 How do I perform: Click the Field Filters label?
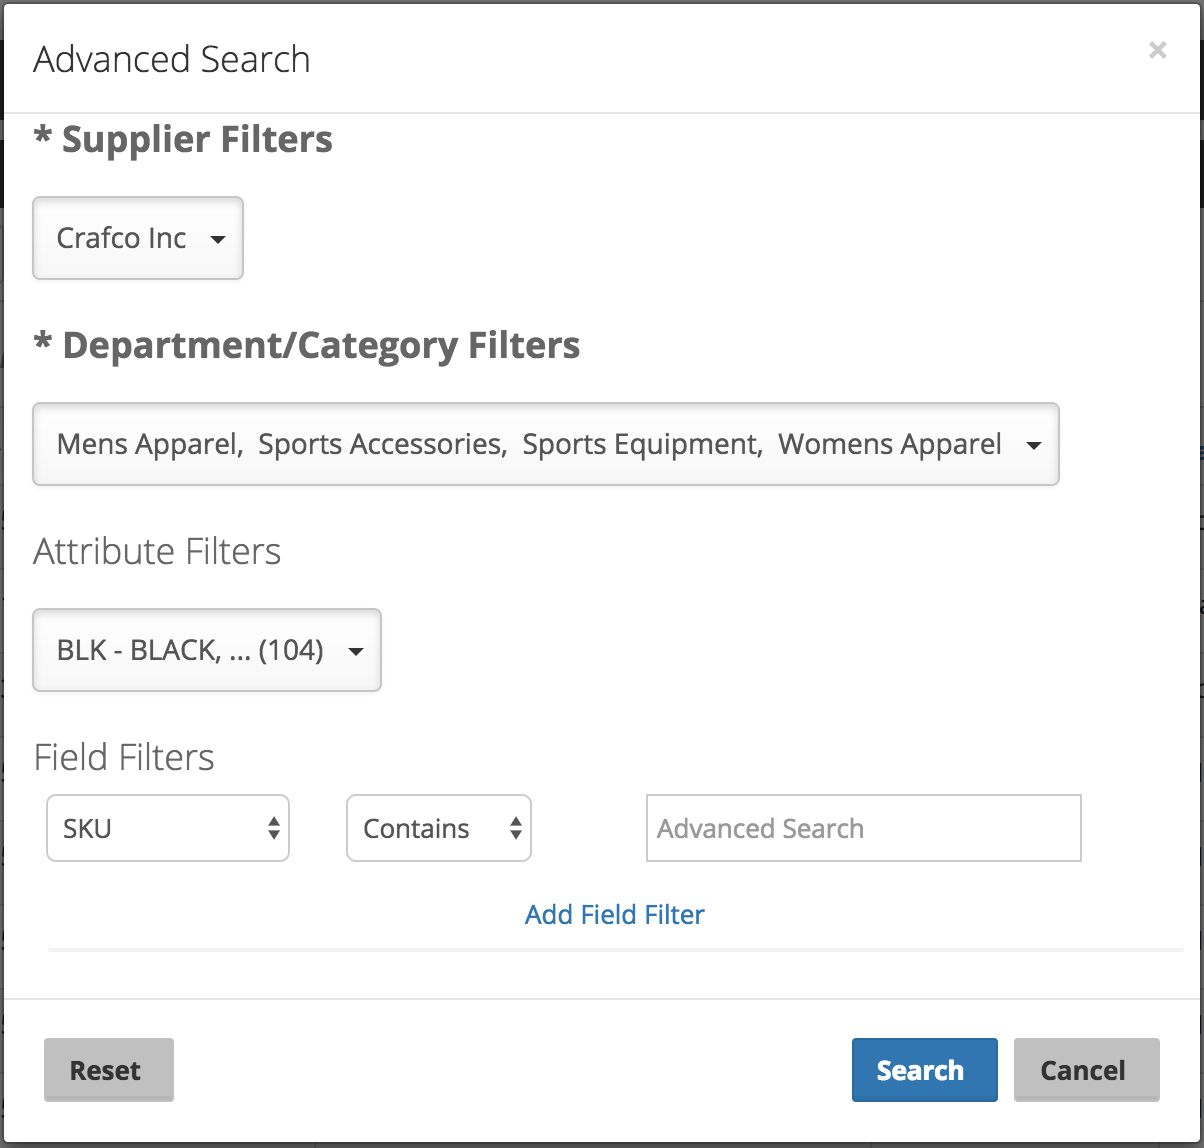pos(124,757)
